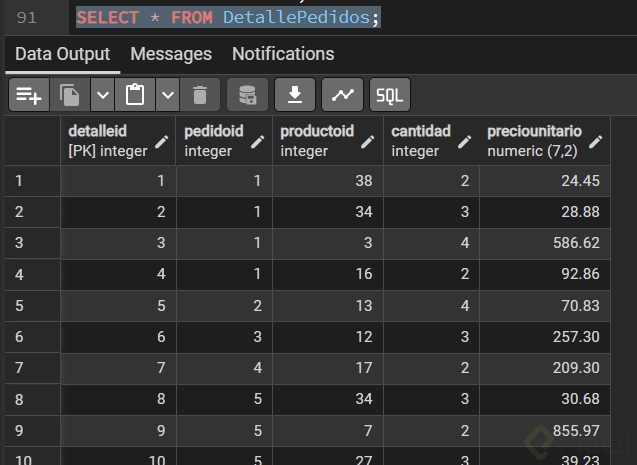Select the Data Output tab

[x=62, y=54]
